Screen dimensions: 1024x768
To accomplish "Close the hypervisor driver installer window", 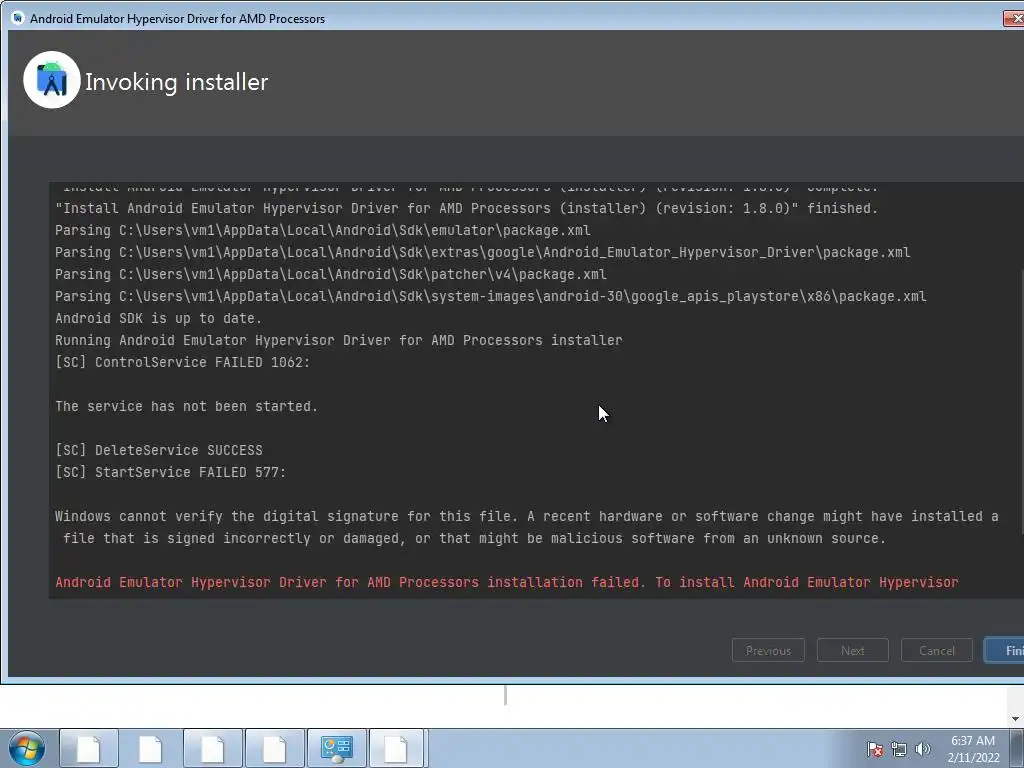I will coord(1014,18).
